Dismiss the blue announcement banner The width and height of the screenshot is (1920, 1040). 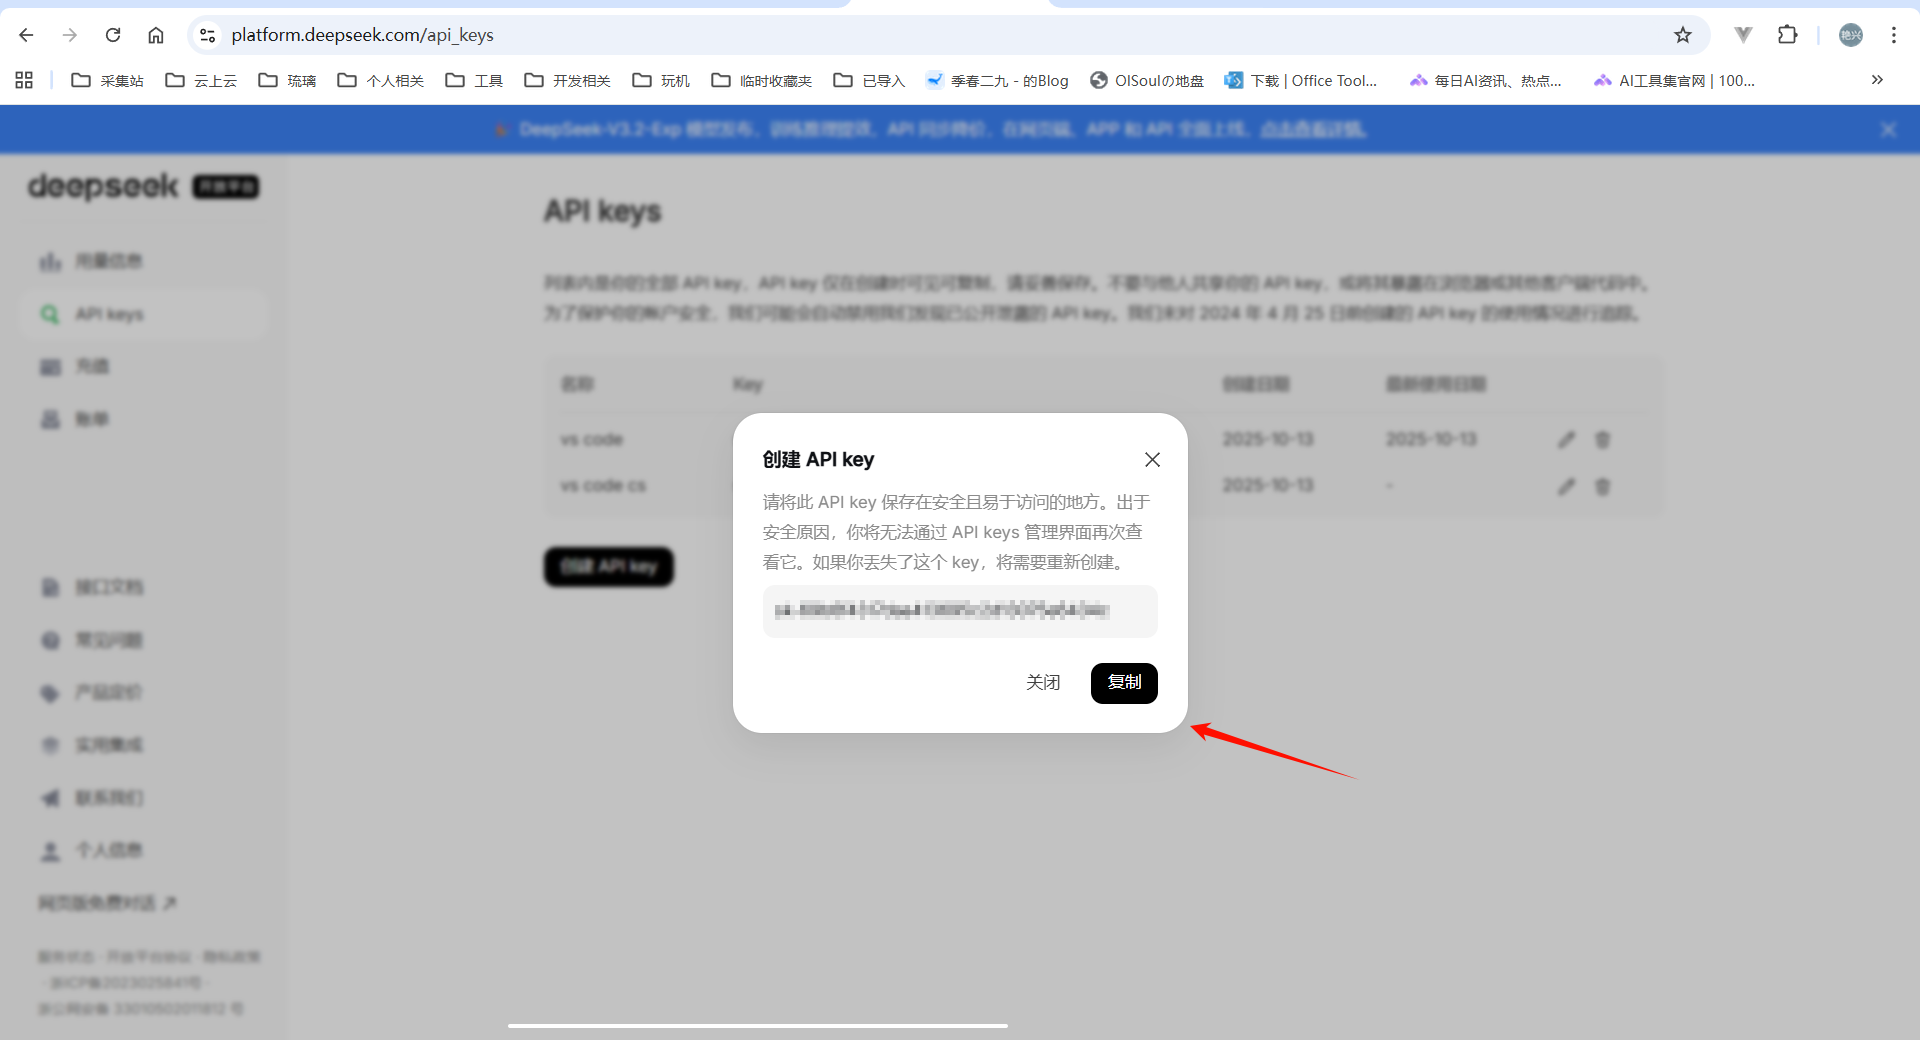(x=1887, y=130)
